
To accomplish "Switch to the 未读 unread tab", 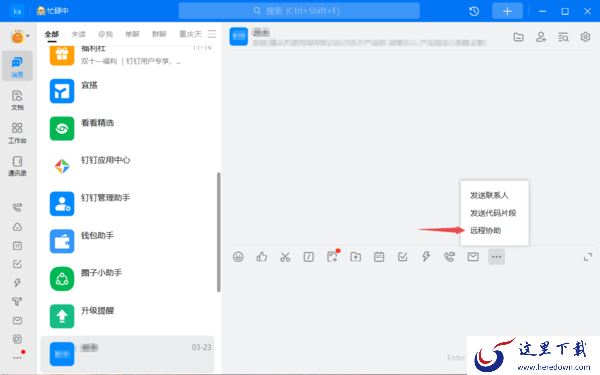I will point(78,34).
